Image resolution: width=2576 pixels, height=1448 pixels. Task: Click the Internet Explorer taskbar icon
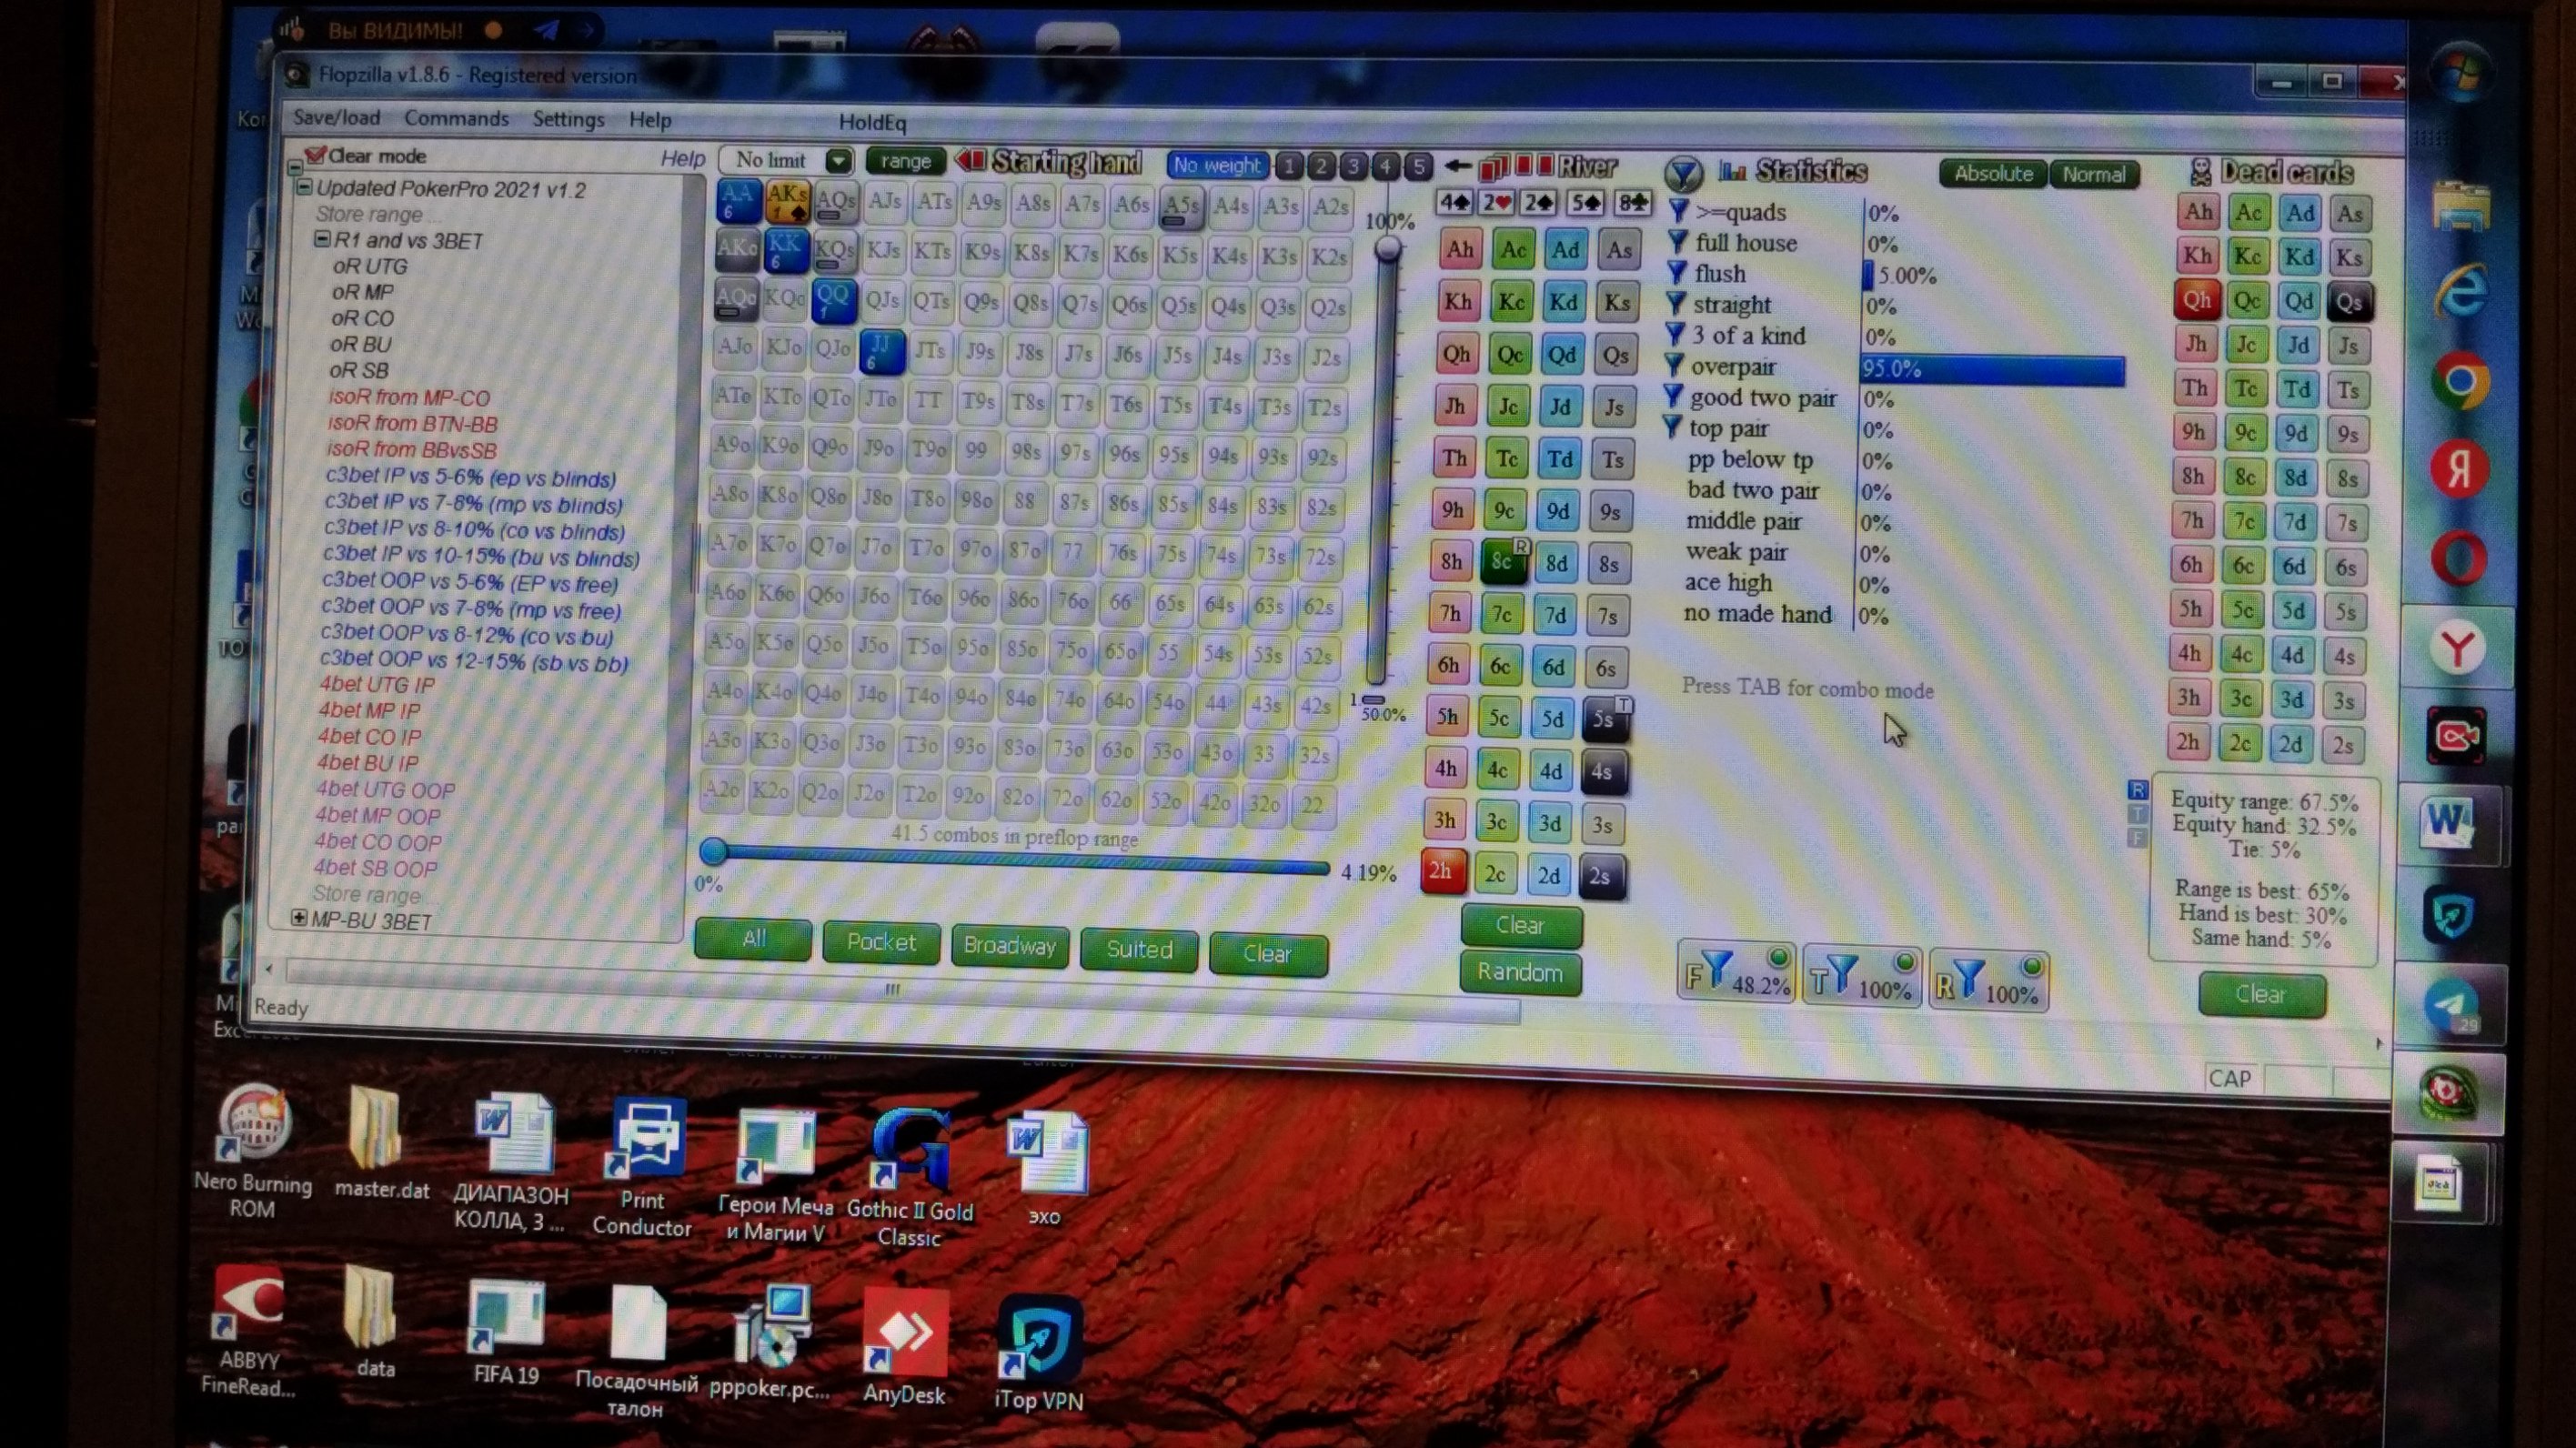tap(2461, 293)
